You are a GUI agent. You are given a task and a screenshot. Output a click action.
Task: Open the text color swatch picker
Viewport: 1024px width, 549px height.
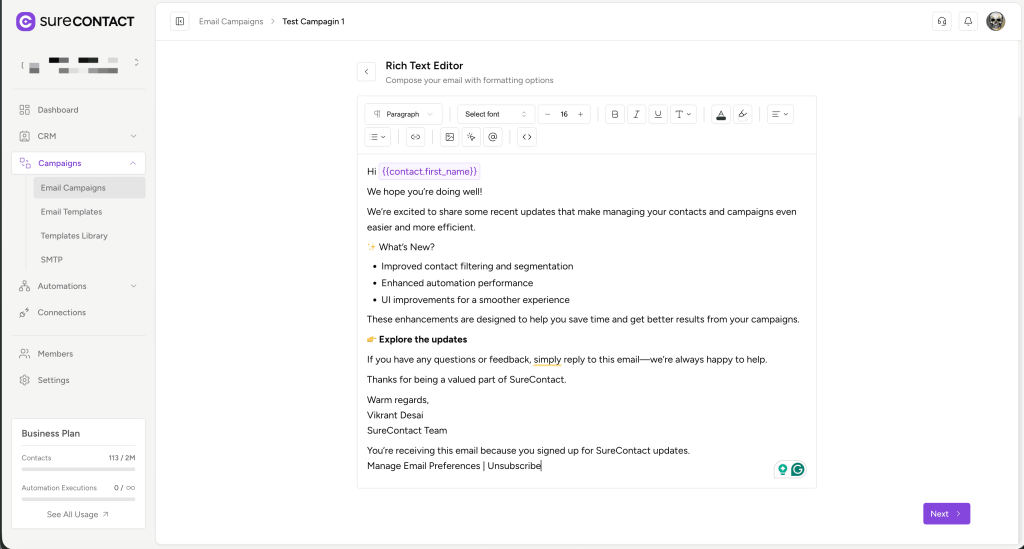720,114
